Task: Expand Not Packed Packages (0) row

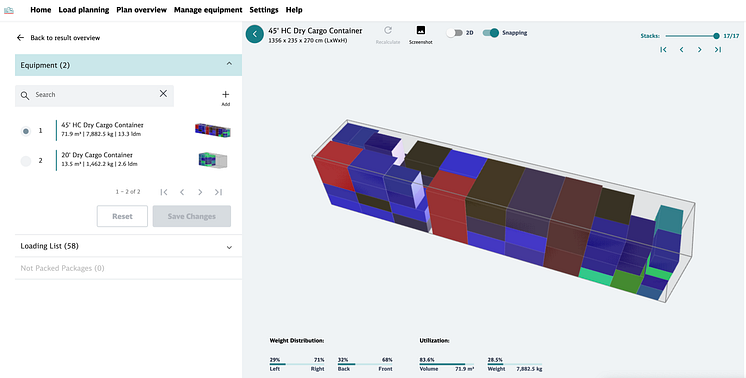Action: click(x=128, y=268)
